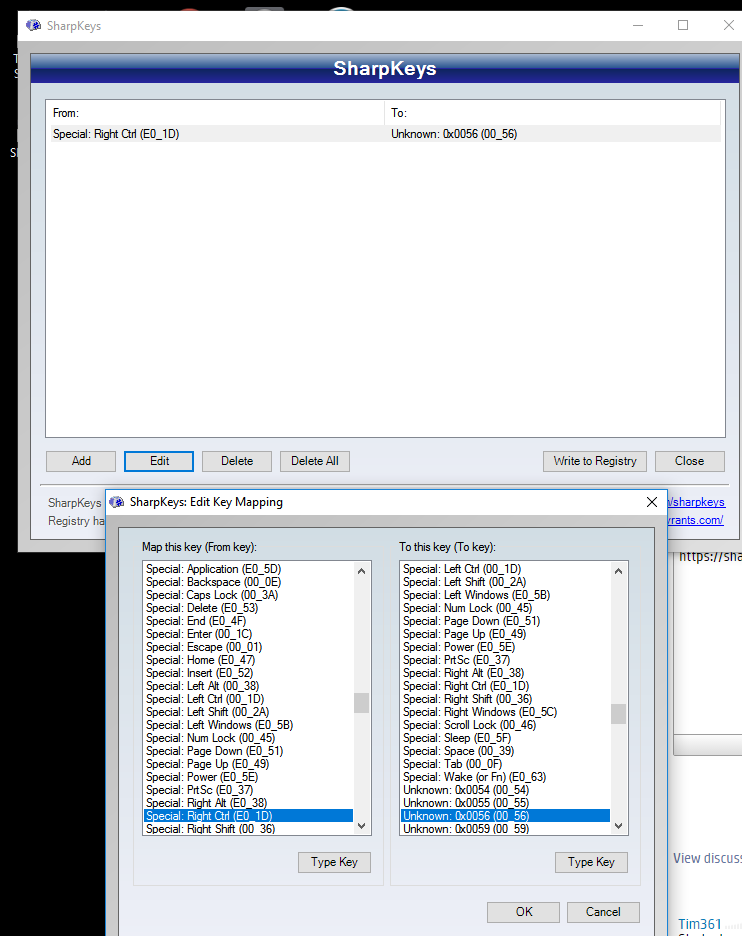The height and width of the screenshot is (936, 742).
Task: Select From key Special: End (E0_4F)
Action: click(x=248, y=621)
